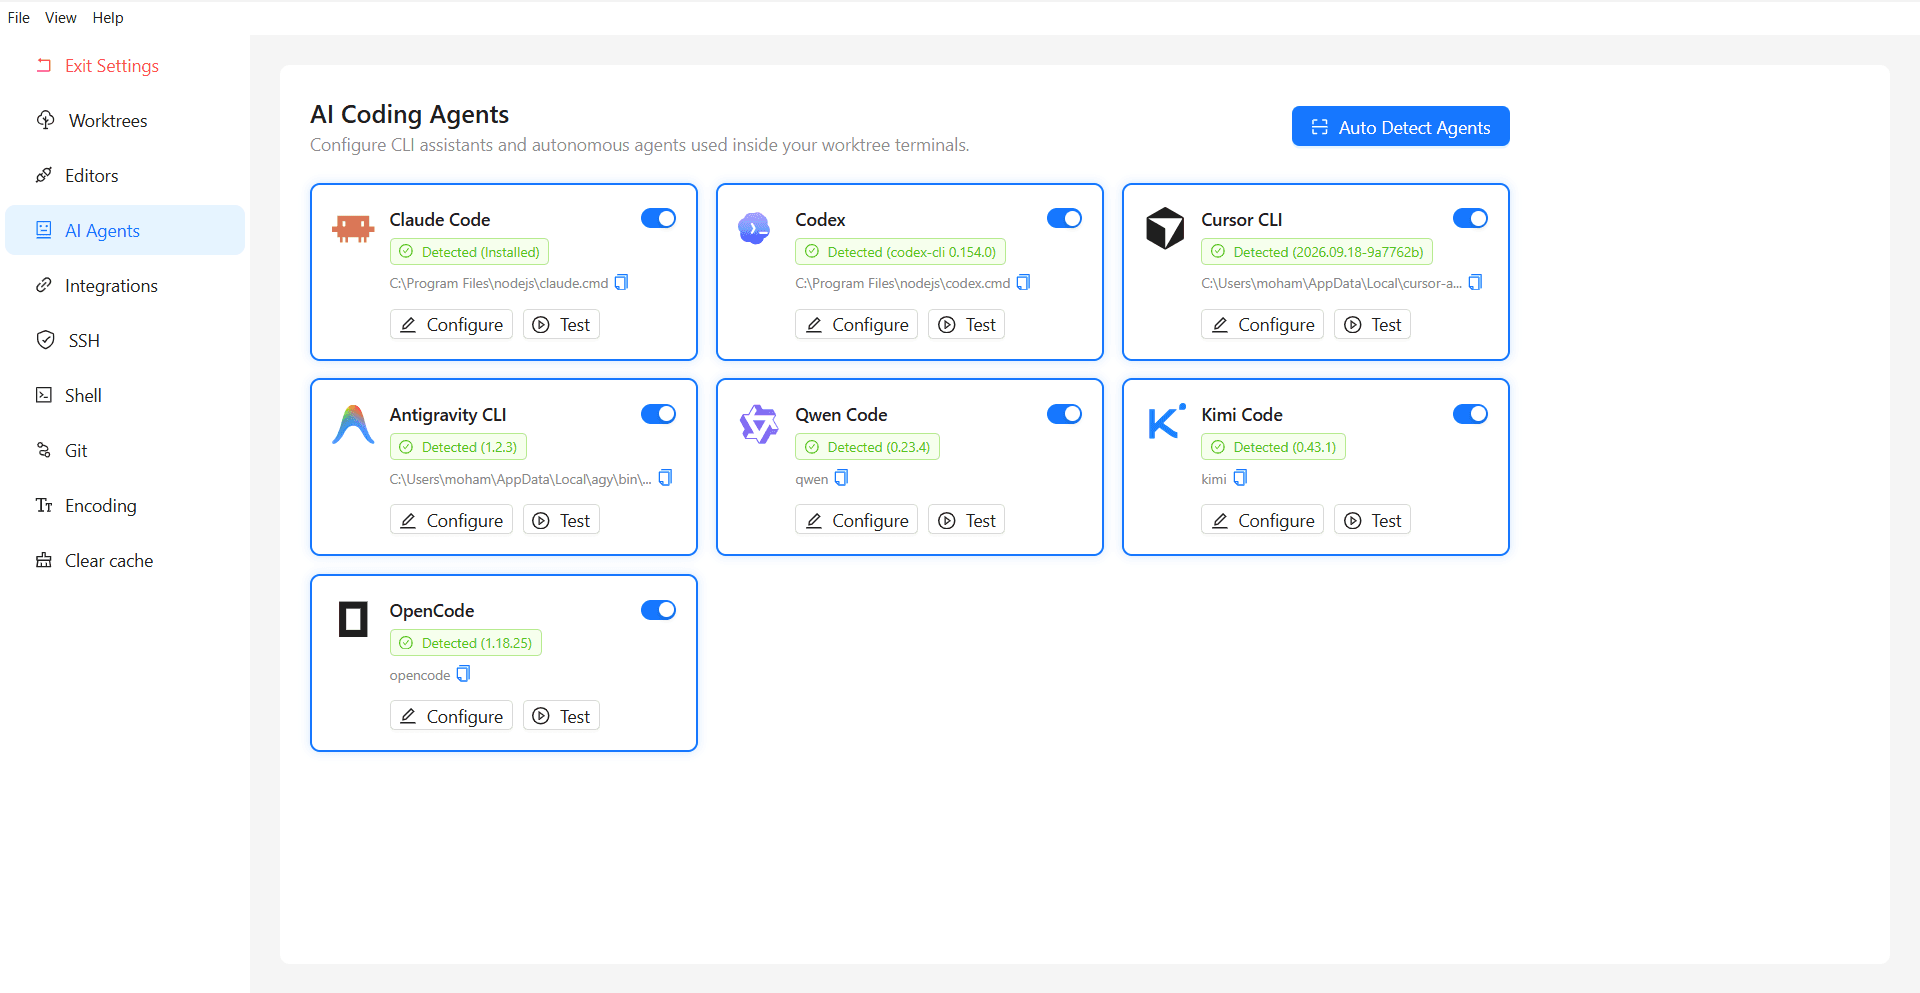Open the Git settings section

(125, 450)
